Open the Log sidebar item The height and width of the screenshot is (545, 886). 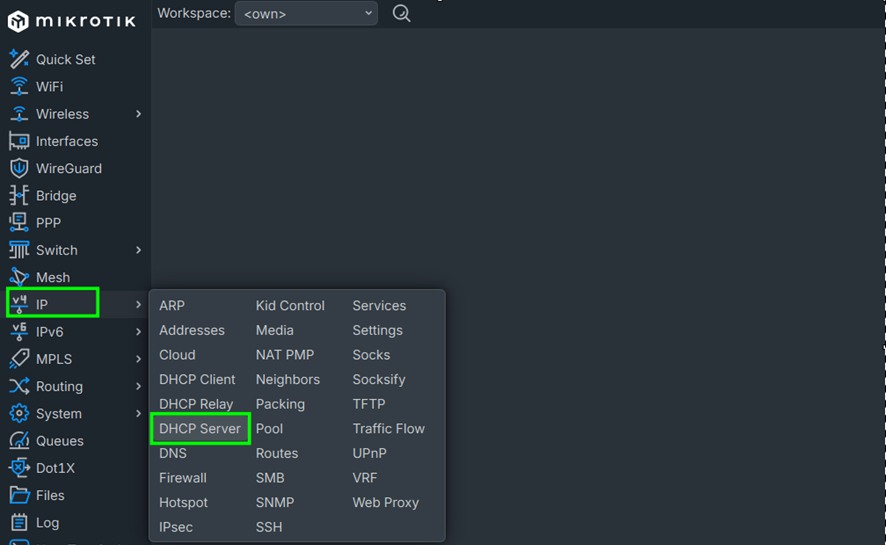47,522
